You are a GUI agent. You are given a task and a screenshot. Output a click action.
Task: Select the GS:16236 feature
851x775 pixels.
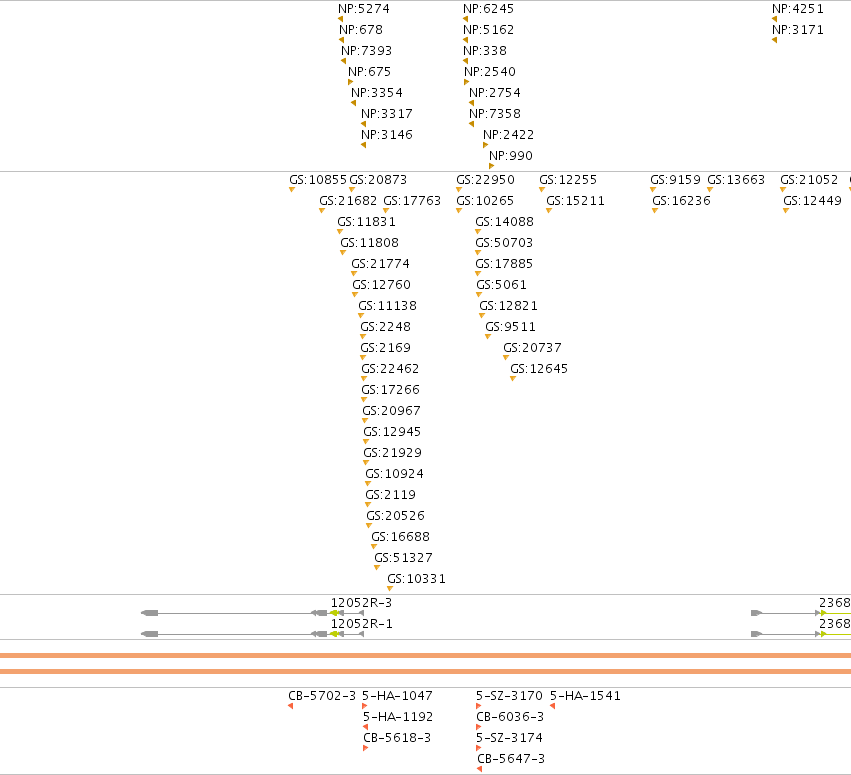click(681, 201)
